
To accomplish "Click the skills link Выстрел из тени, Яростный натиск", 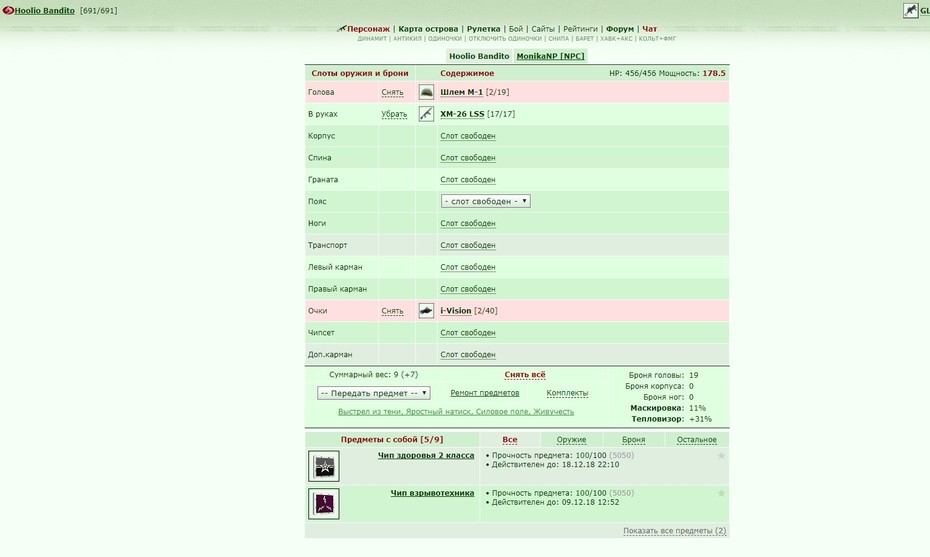I will click(x=456, y=412).
